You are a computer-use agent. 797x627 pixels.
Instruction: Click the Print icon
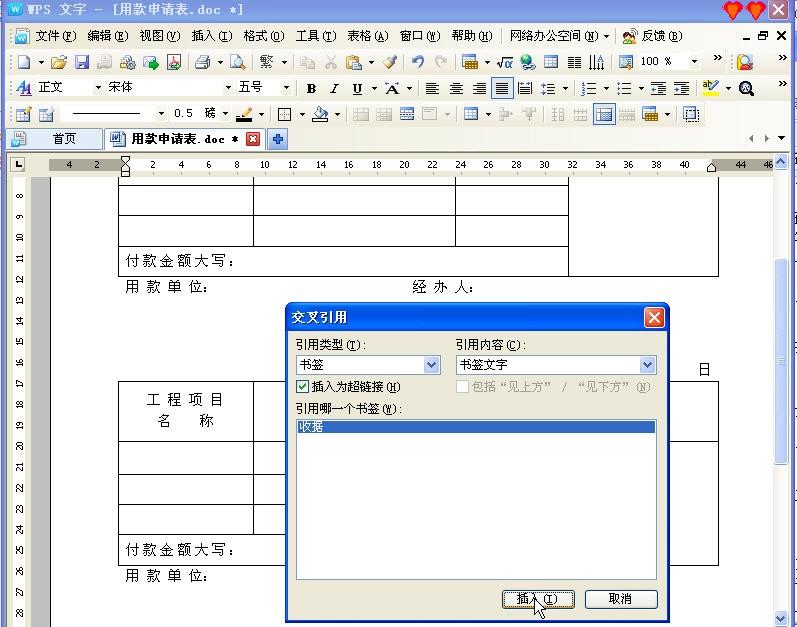point(202,62)
